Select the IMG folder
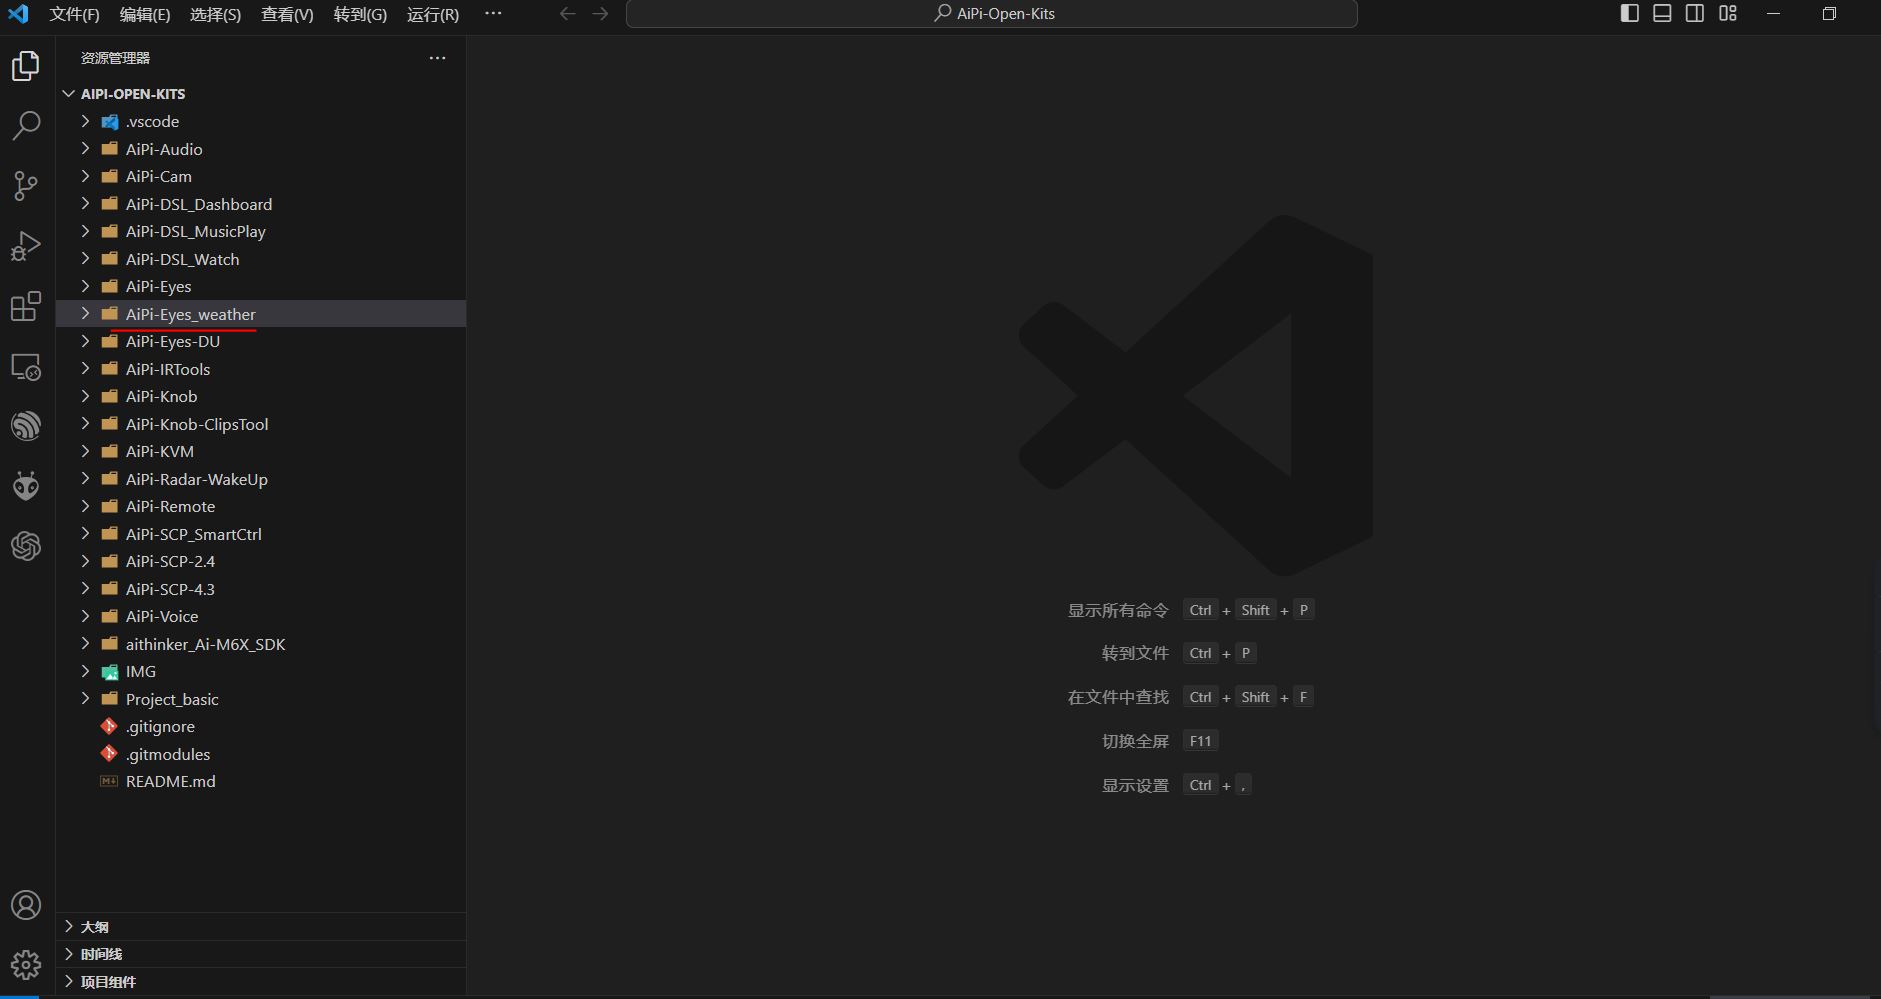This screenshot has width=1881, height=999. pos(261,671)
